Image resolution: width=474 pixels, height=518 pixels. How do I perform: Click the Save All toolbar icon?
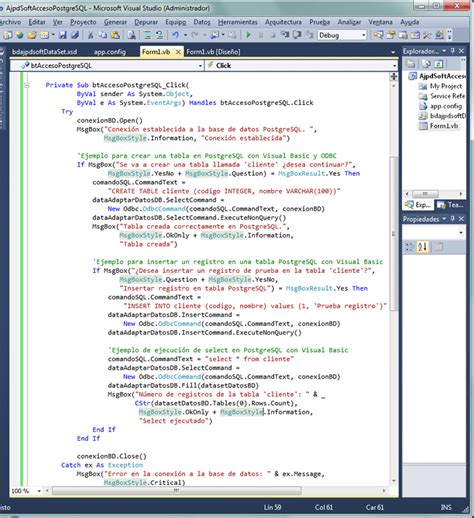(x=75, y=35)
